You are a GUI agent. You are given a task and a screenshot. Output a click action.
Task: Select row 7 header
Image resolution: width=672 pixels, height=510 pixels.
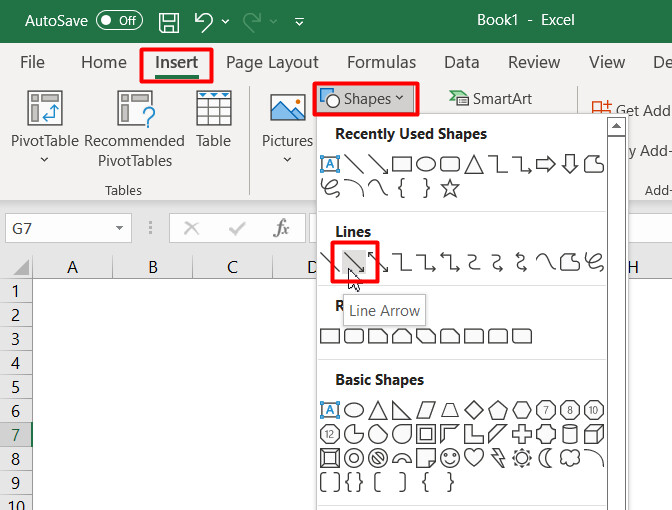[15, 435]
